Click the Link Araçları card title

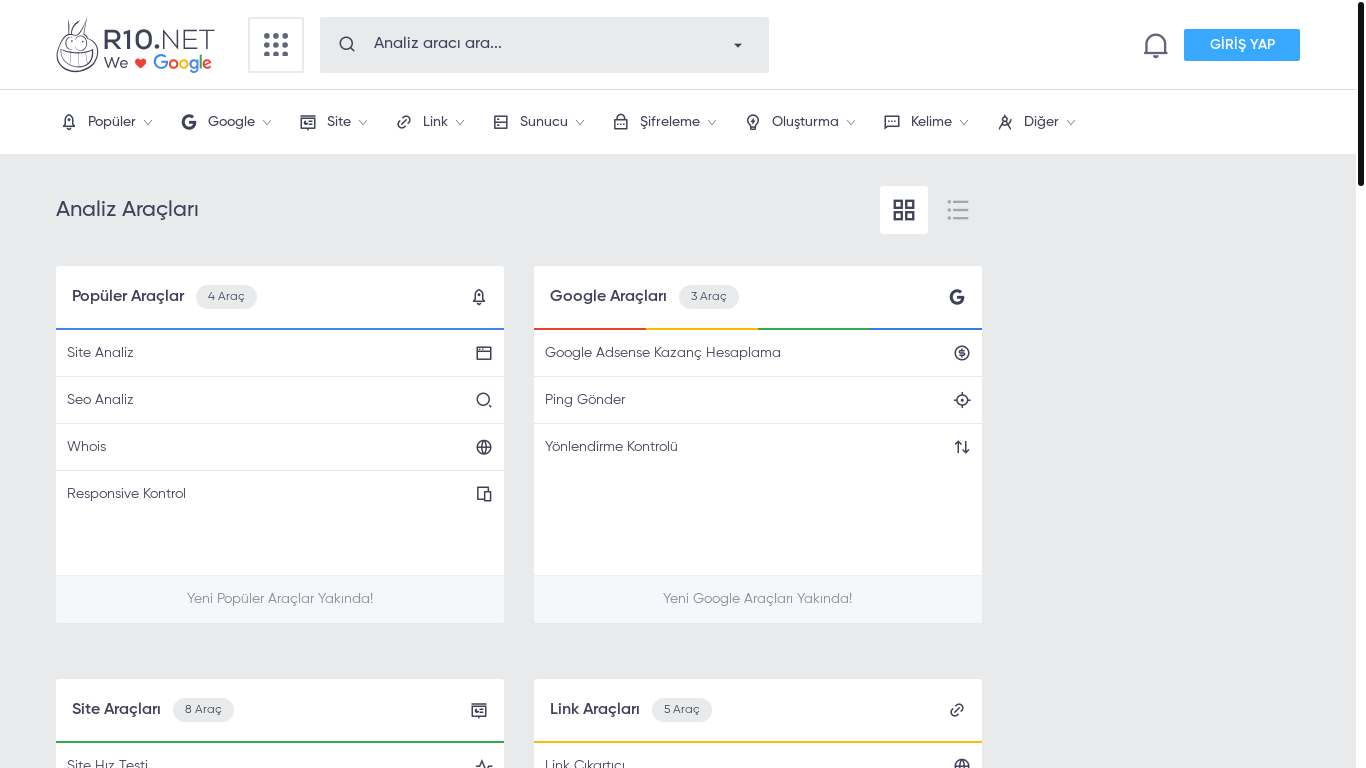coord(595,709)
